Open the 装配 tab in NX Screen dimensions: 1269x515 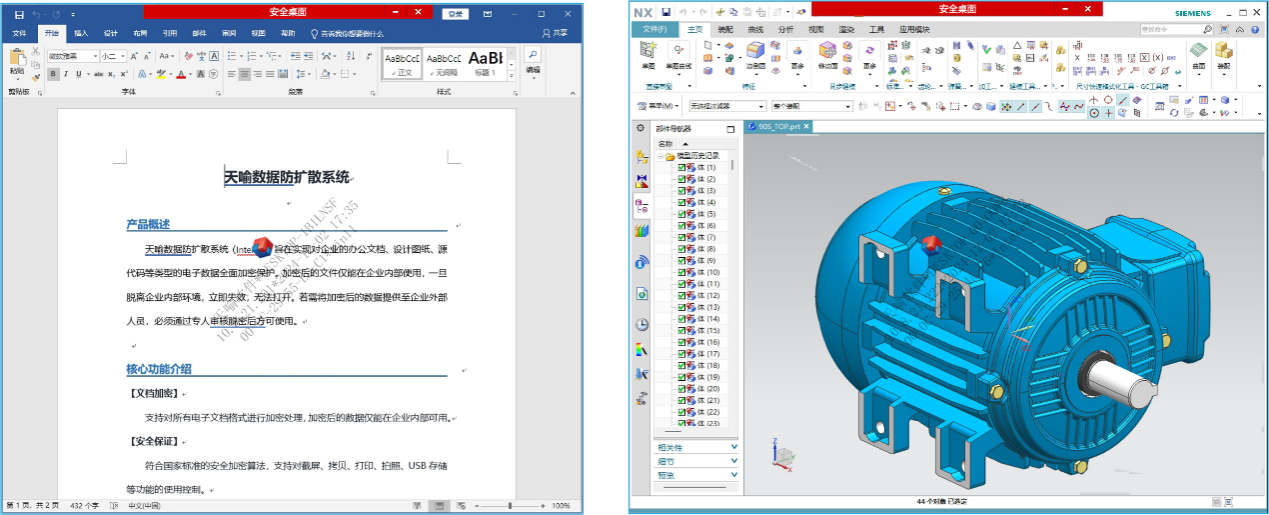pyautogui.click(x=725, y=29)
